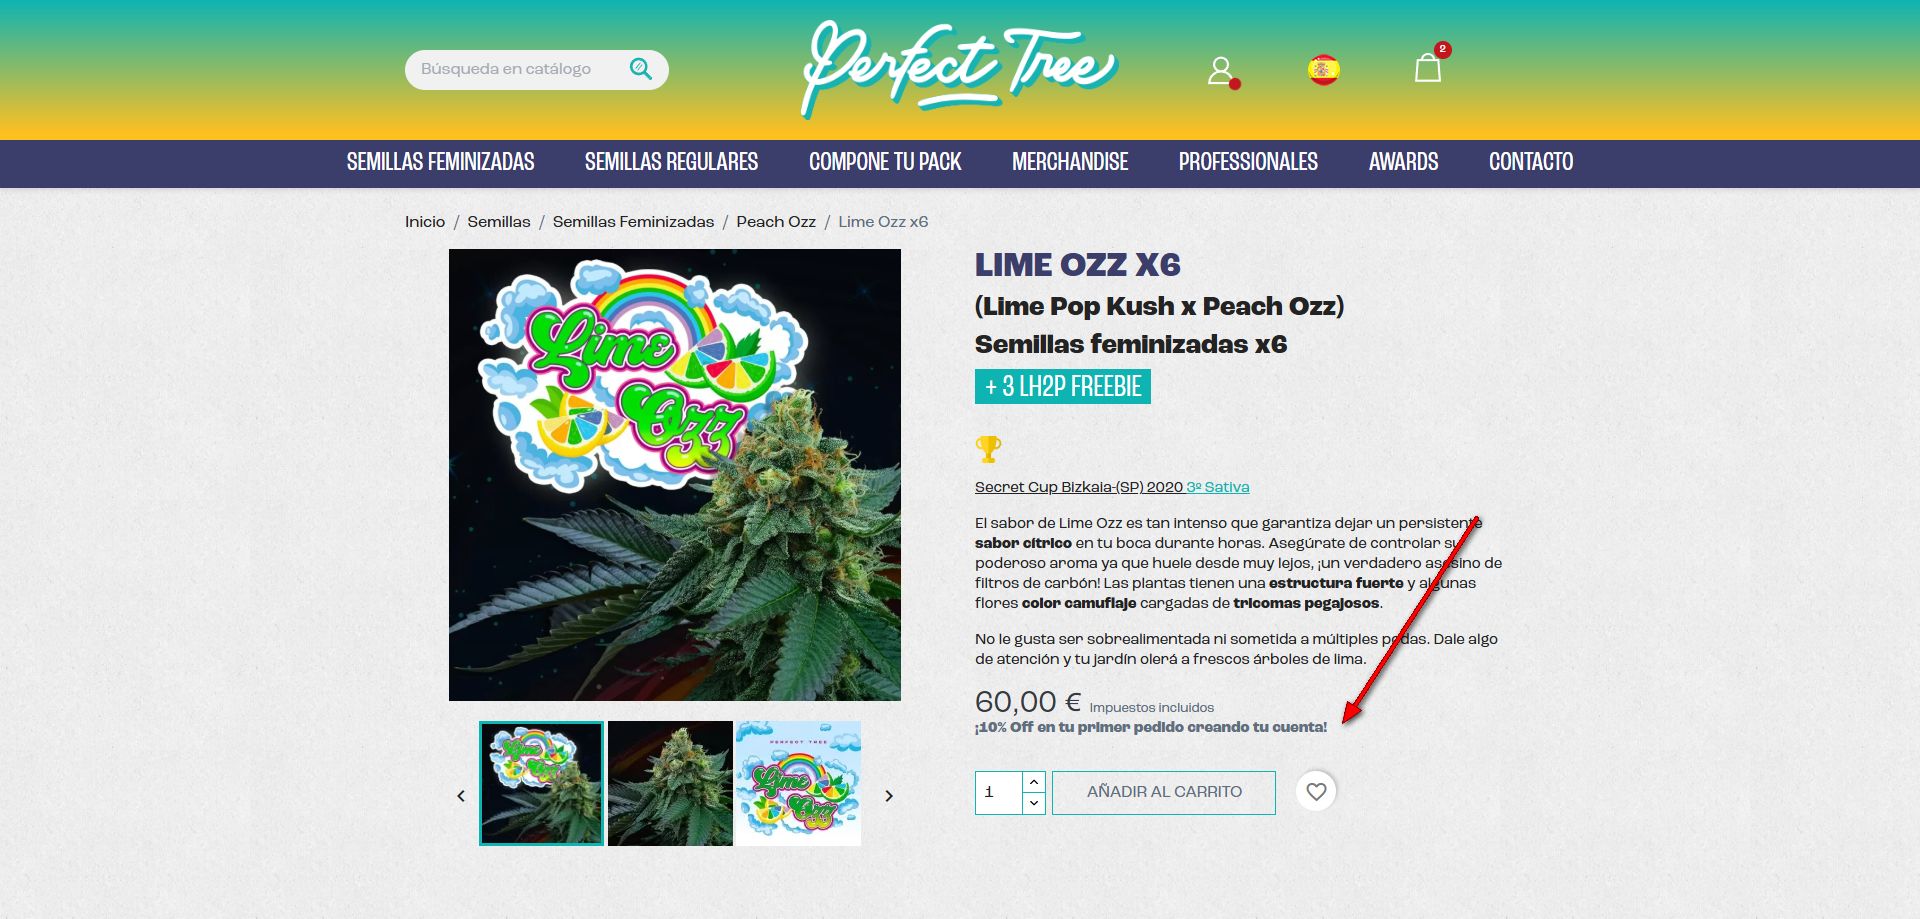Click the search magnifier icon
The width and height of the screenshot is (1920, 919).
click(641, 69)
